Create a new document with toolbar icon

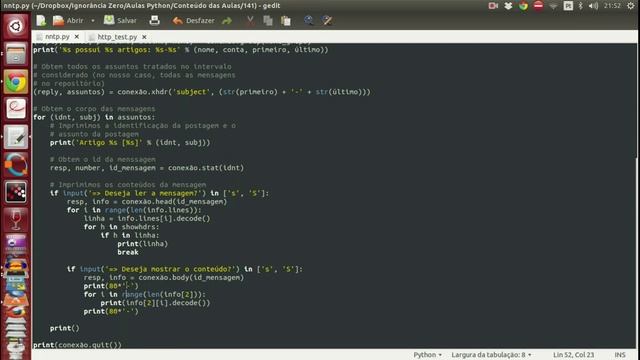[x=41, y=20]
